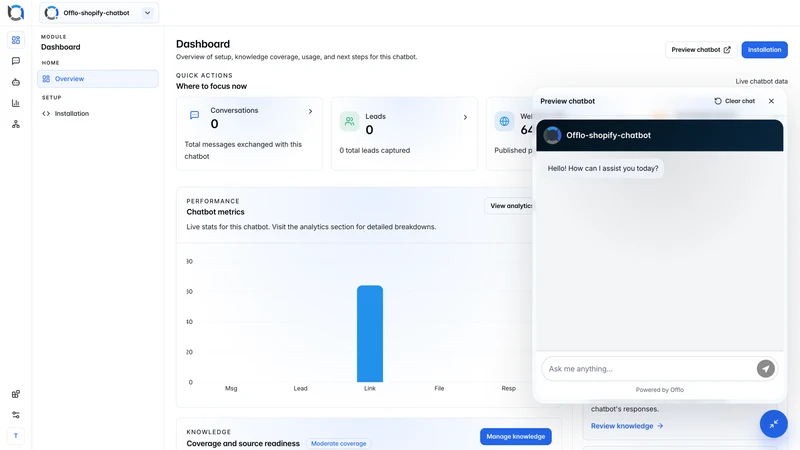This screenshot has height=450, width=800.
Task: Open the analytics bar chart sidebar icon
Action: [16, 103]
